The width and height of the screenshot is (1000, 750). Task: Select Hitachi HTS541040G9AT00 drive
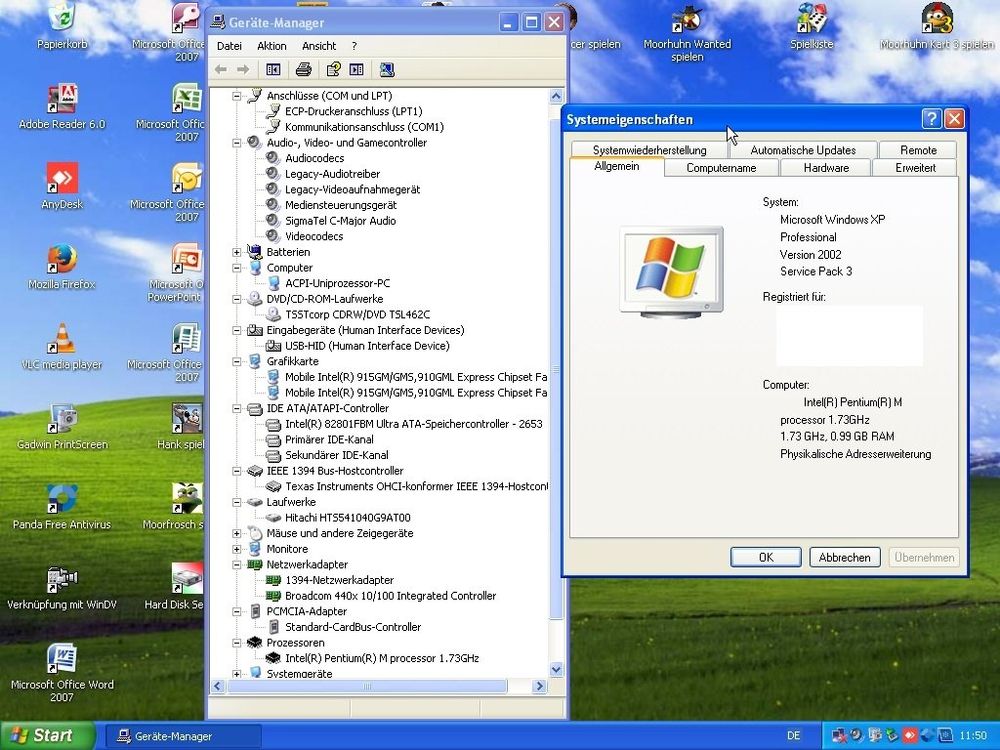tap(348, 518)
